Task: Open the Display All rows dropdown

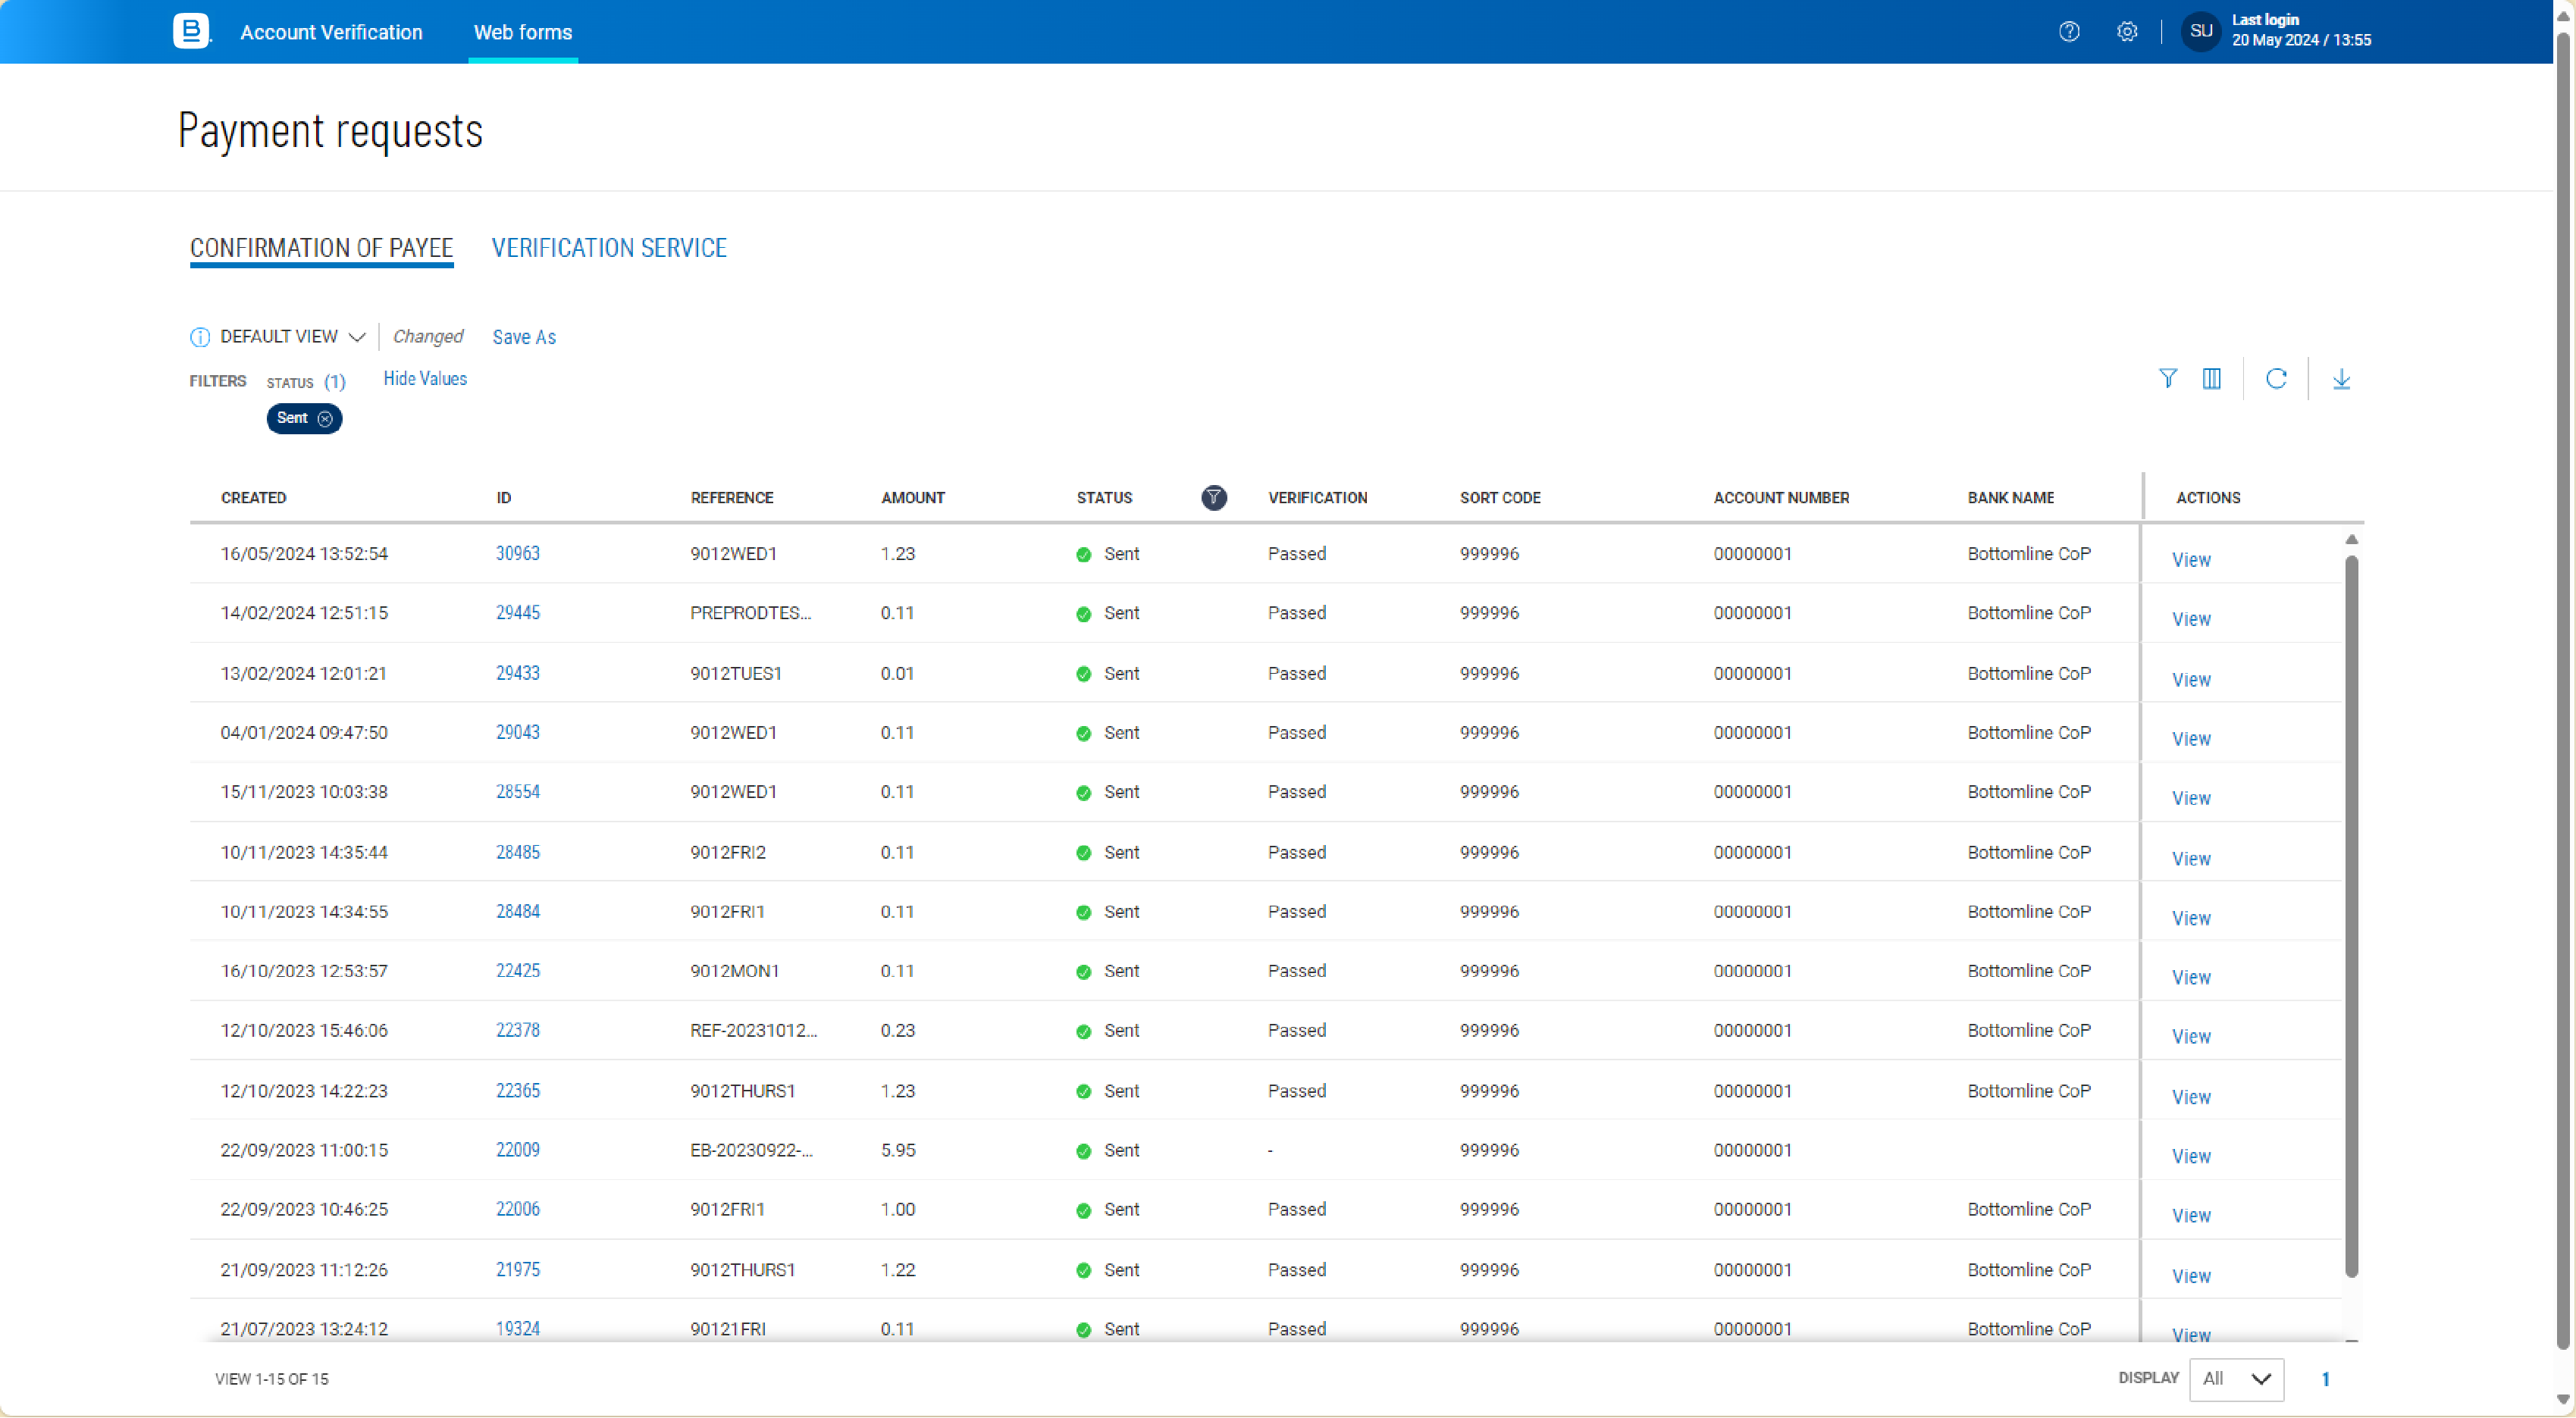Action: click(2236, 1379)
